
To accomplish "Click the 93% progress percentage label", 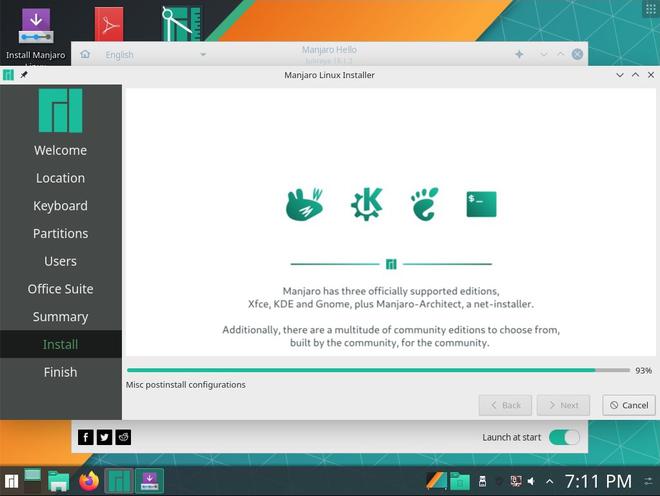I will [644, 371].
